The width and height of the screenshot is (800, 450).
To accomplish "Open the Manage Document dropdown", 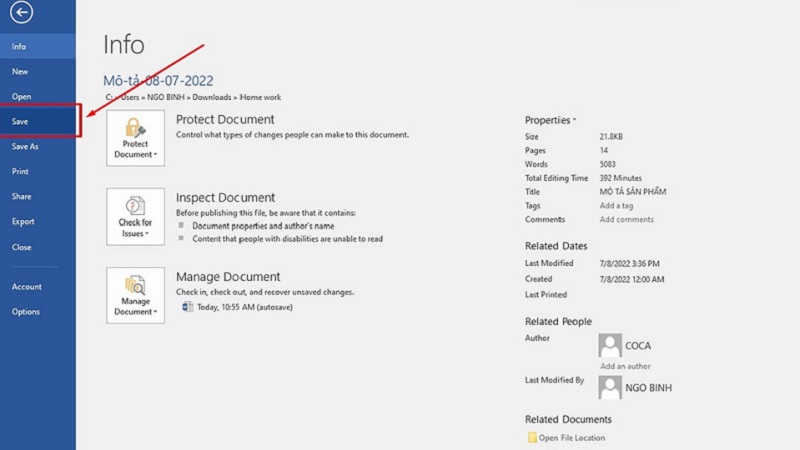I will 135,295.
